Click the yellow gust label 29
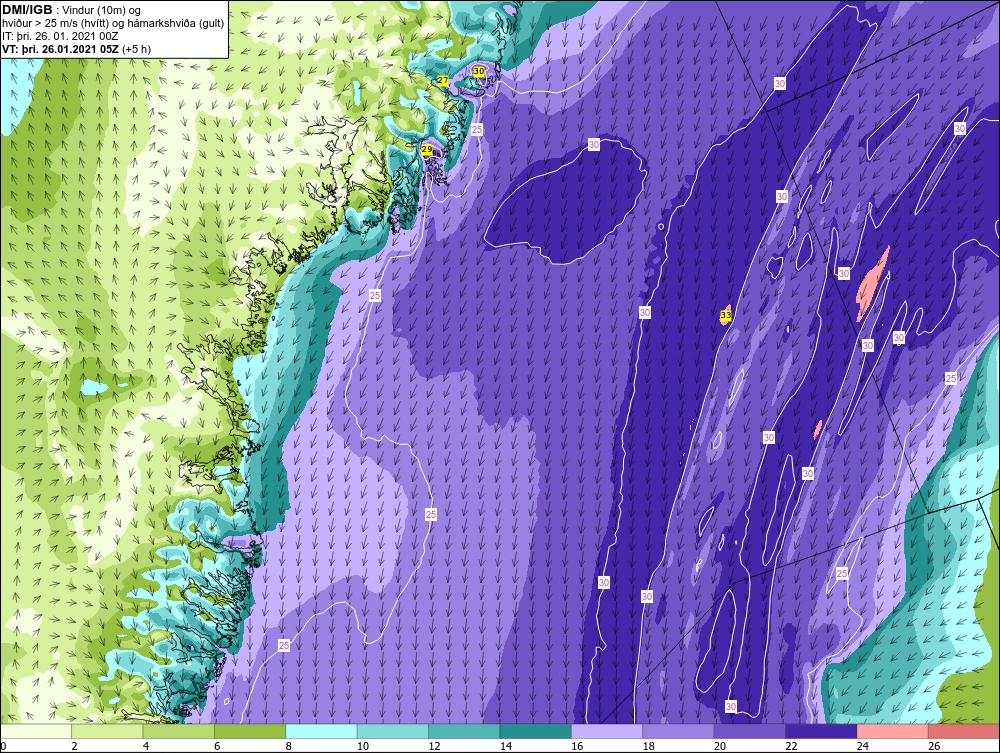Screen dimensions: 1000x753 (x=427, y=150)
